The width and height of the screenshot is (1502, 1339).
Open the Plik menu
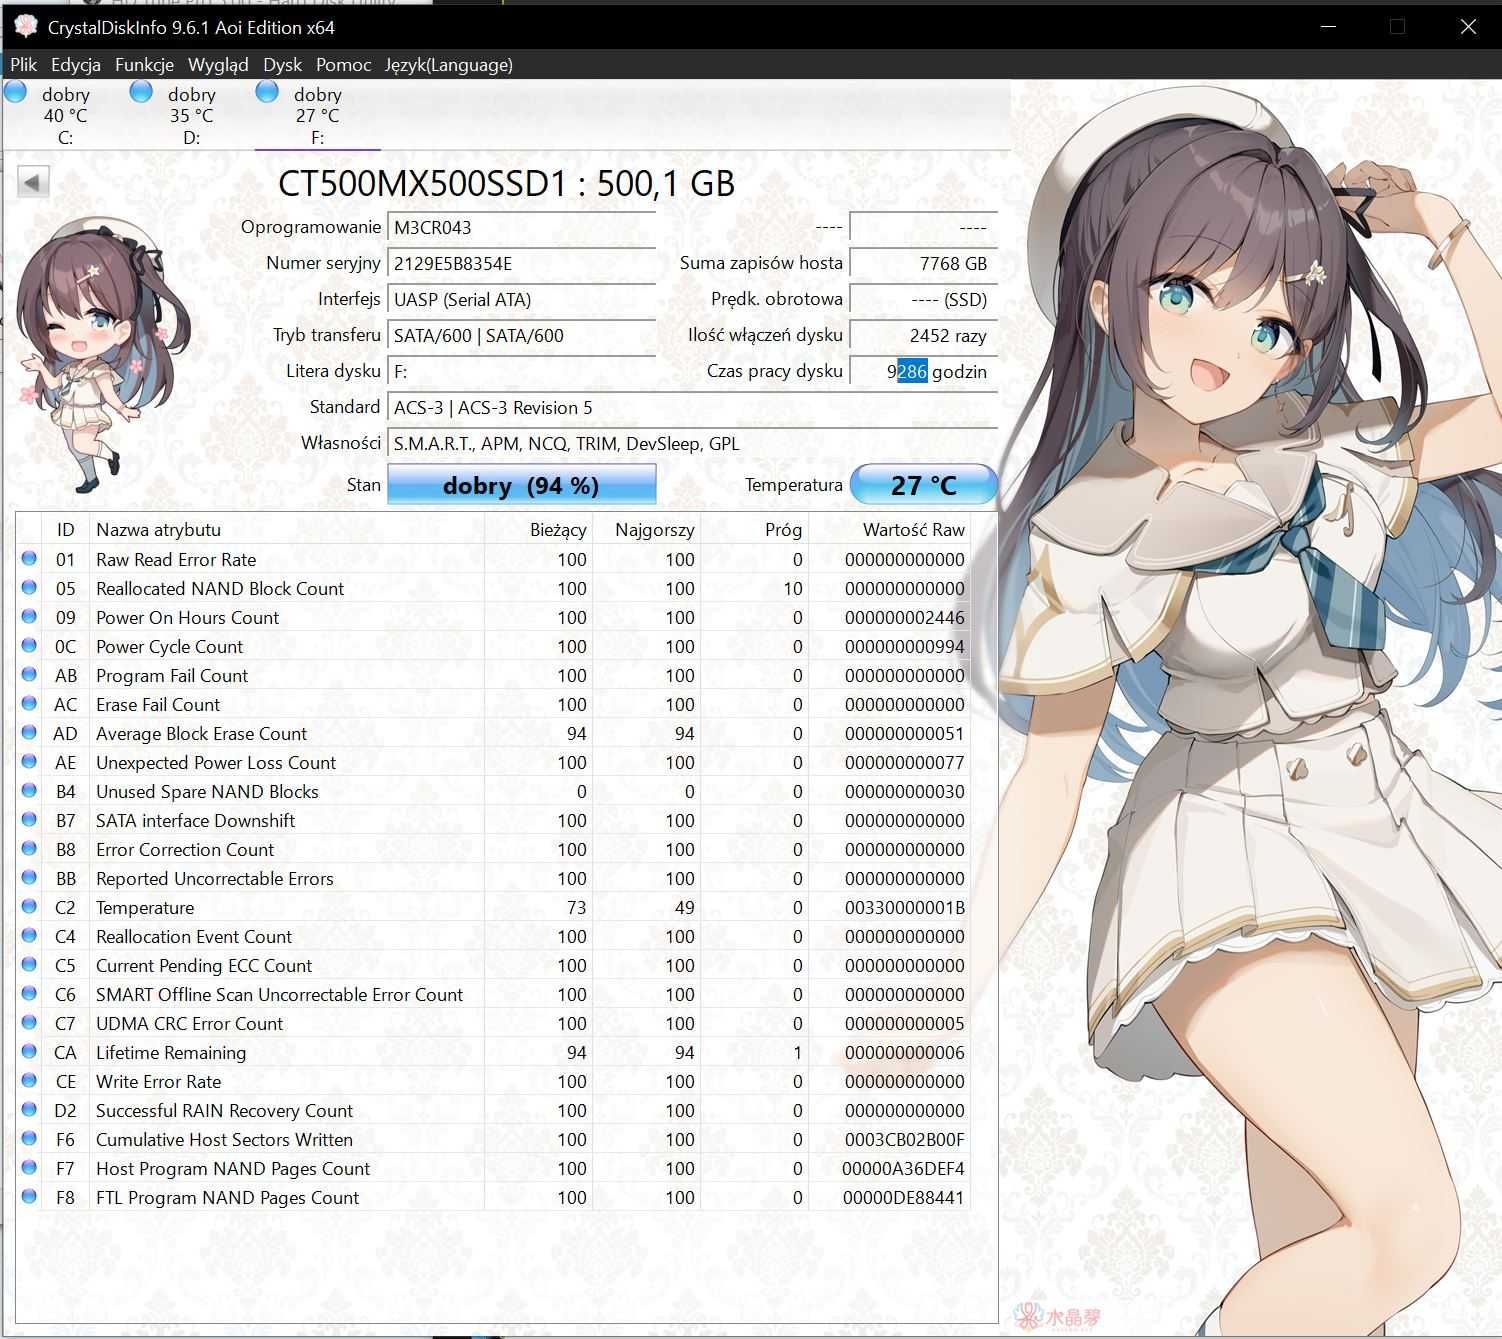point(23,65)
